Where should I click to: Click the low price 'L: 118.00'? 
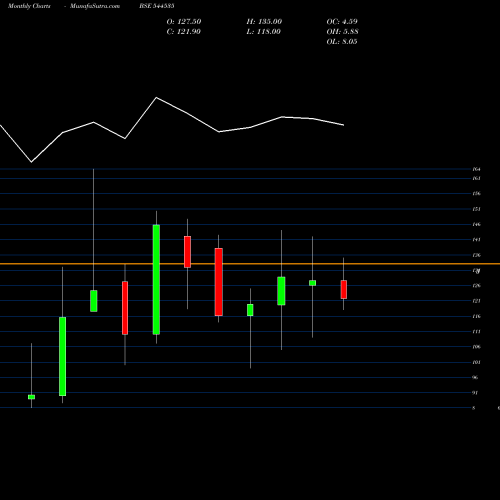pos(264,32)
